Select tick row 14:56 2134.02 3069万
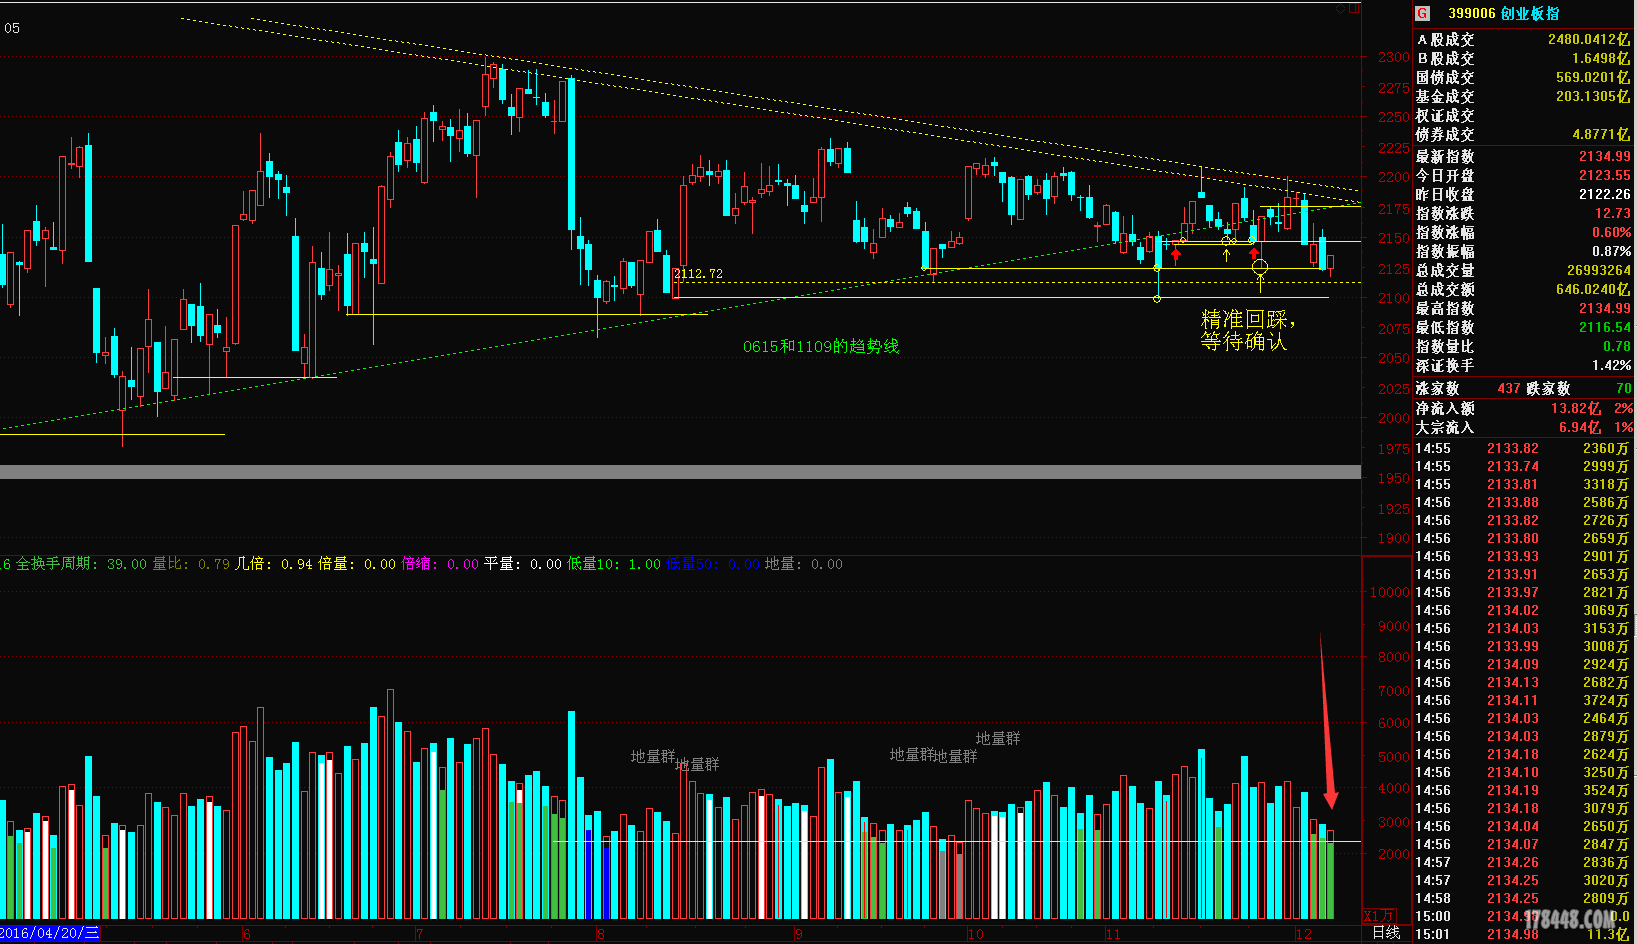The width and height of the screenshot is (1637, 944). pos(1523,610)
